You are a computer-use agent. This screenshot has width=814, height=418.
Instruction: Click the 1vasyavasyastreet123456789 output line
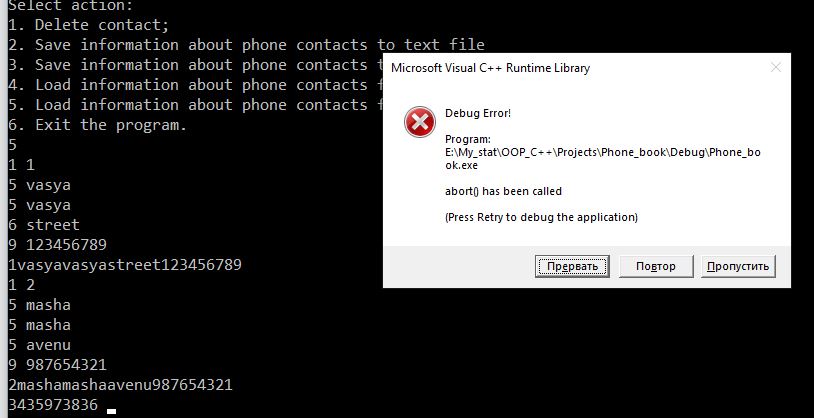[x=125, y=265]
